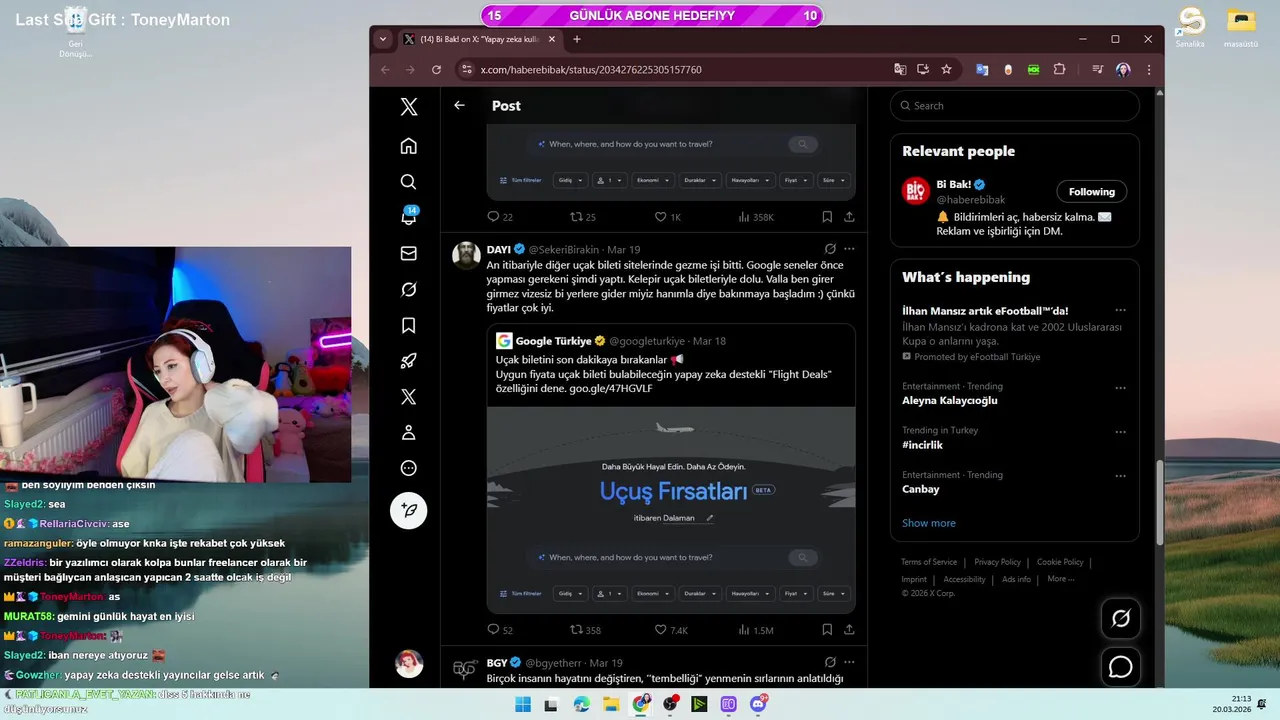Image resolution: width=1280 pixels, height=720 pixels.
Task: Open the X home feed icon
Action: (x=408, y=146)
